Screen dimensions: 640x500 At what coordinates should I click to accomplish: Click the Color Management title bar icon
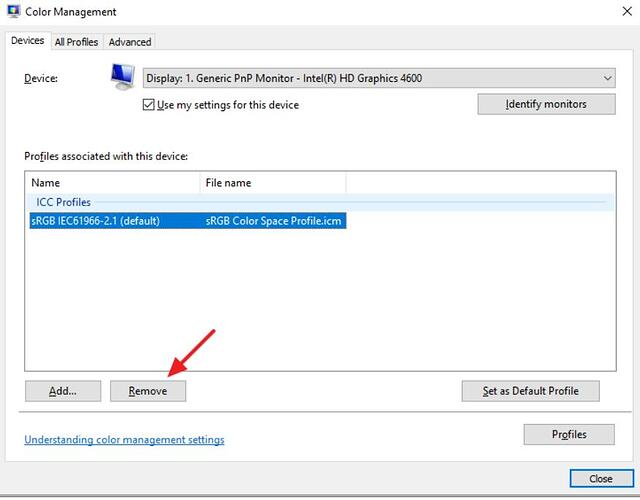(14, 12)
